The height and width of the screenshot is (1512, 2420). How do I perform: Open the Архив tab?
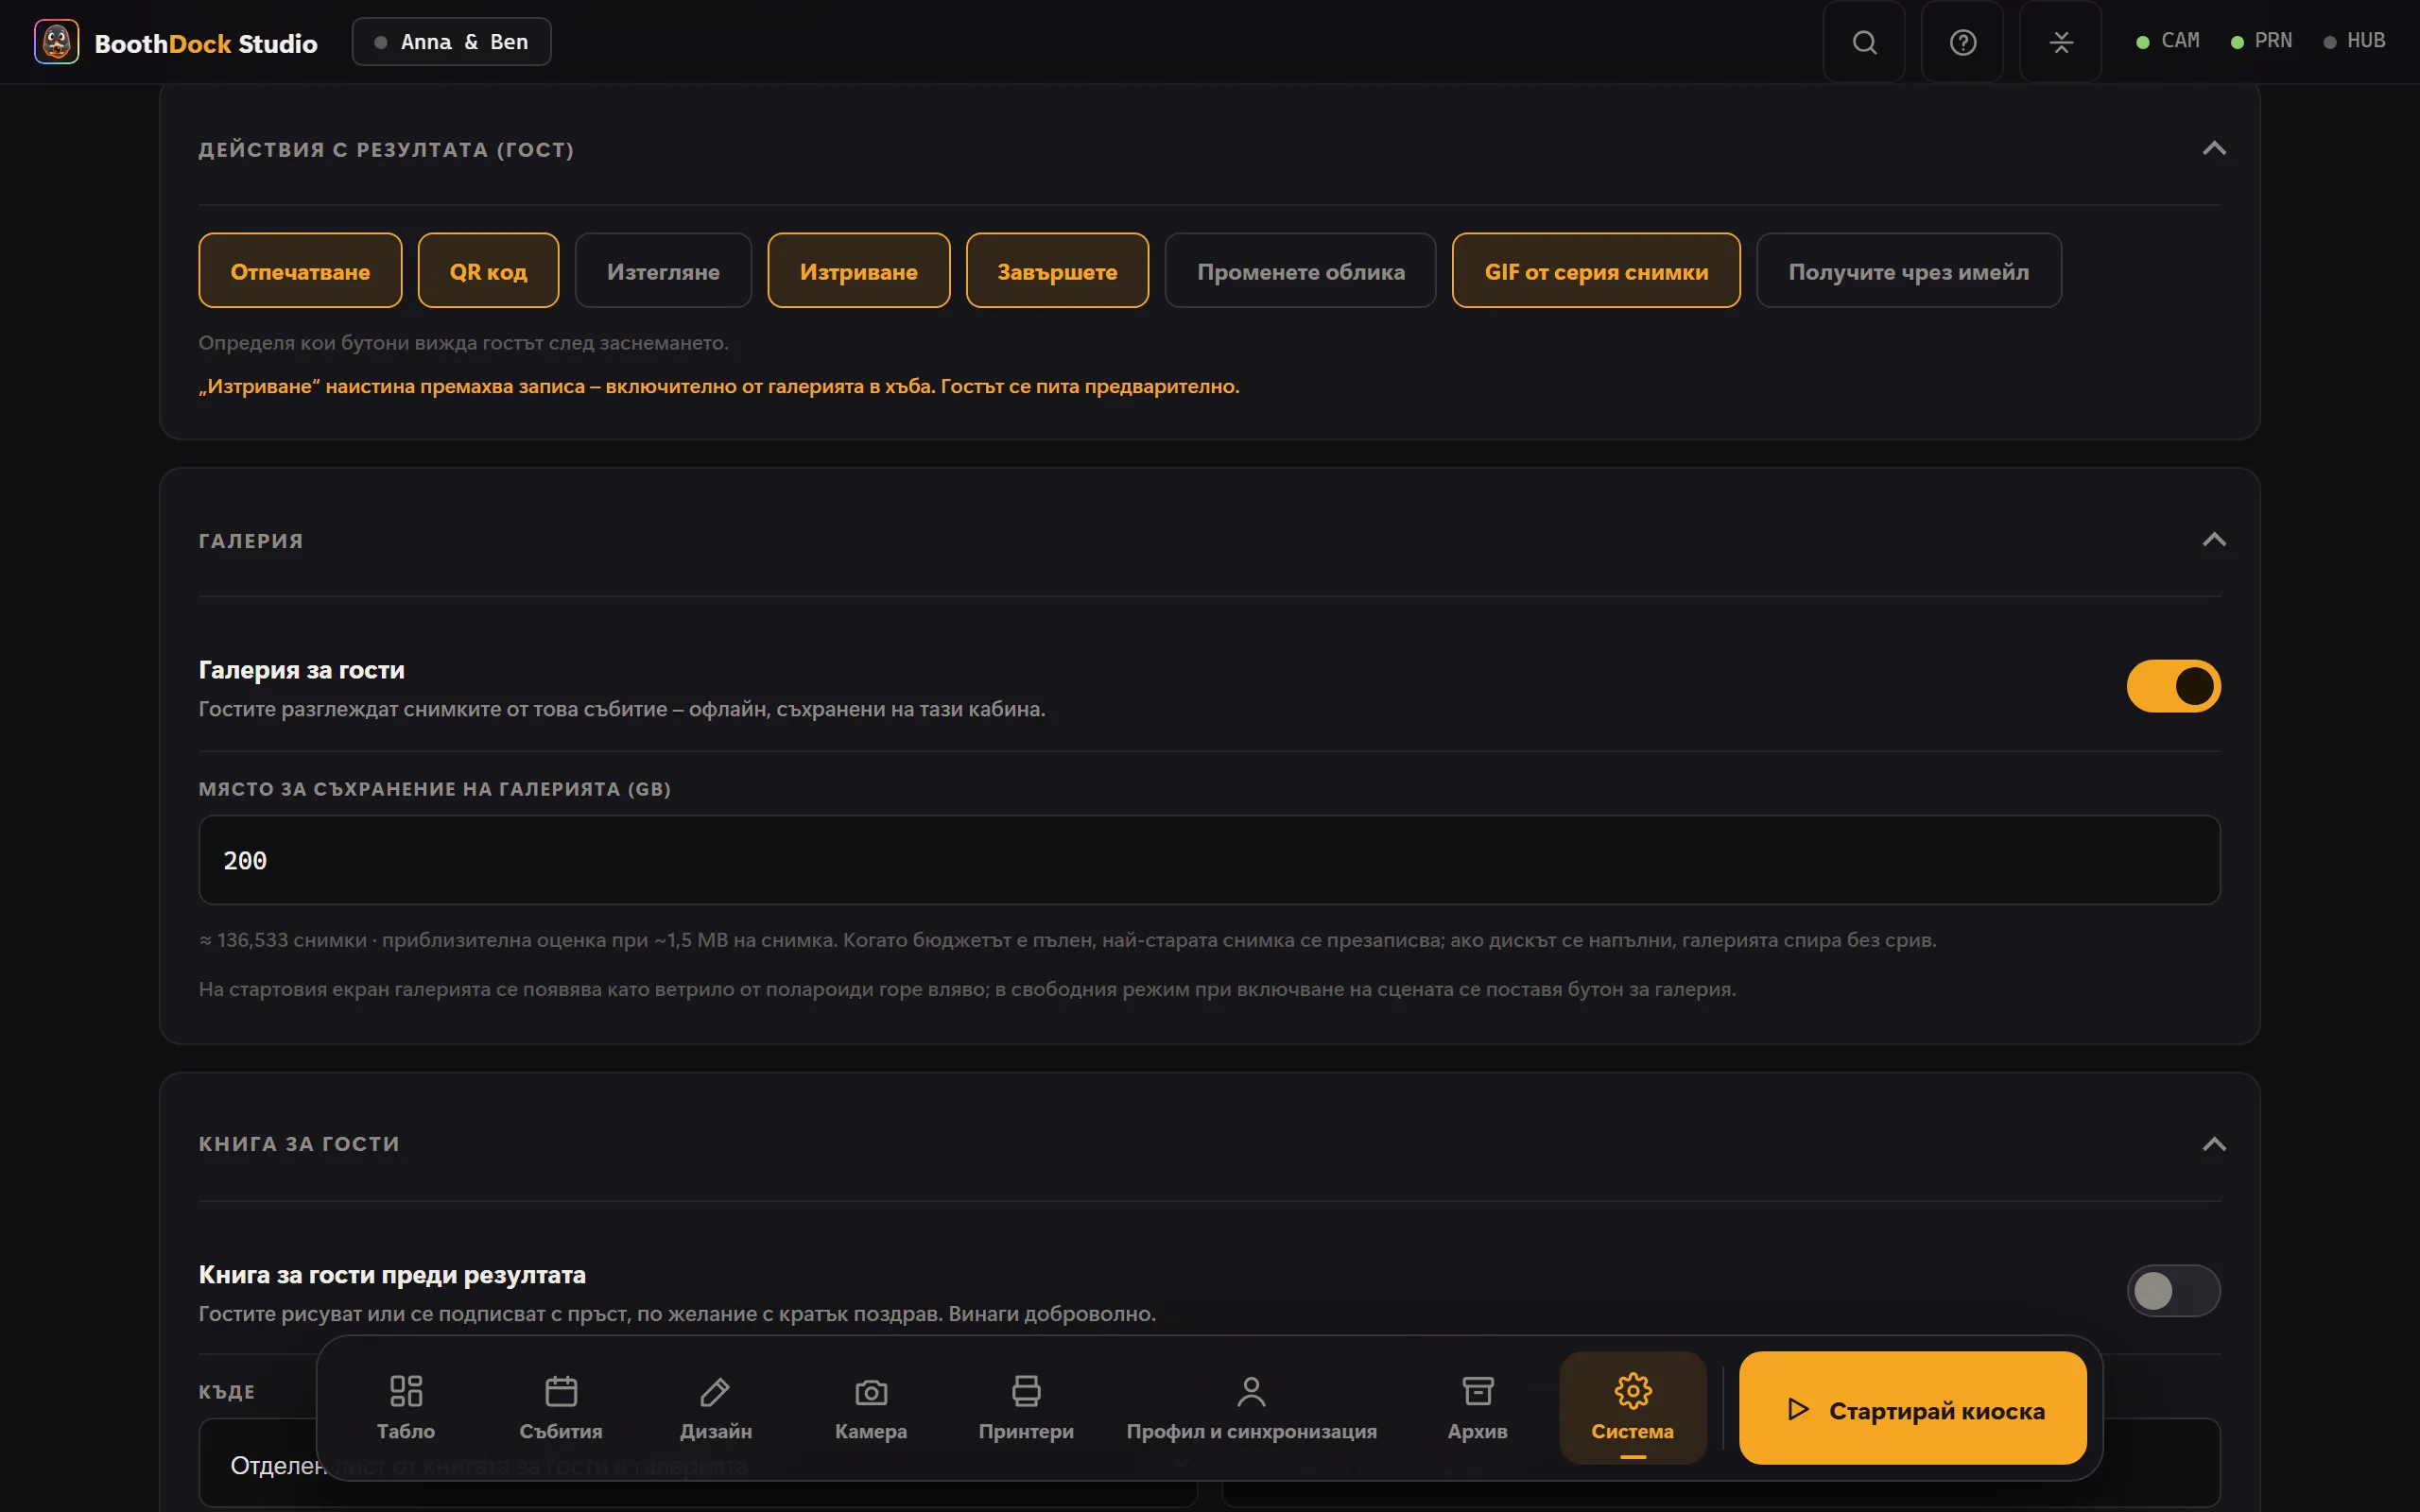pos(1477,1407)
